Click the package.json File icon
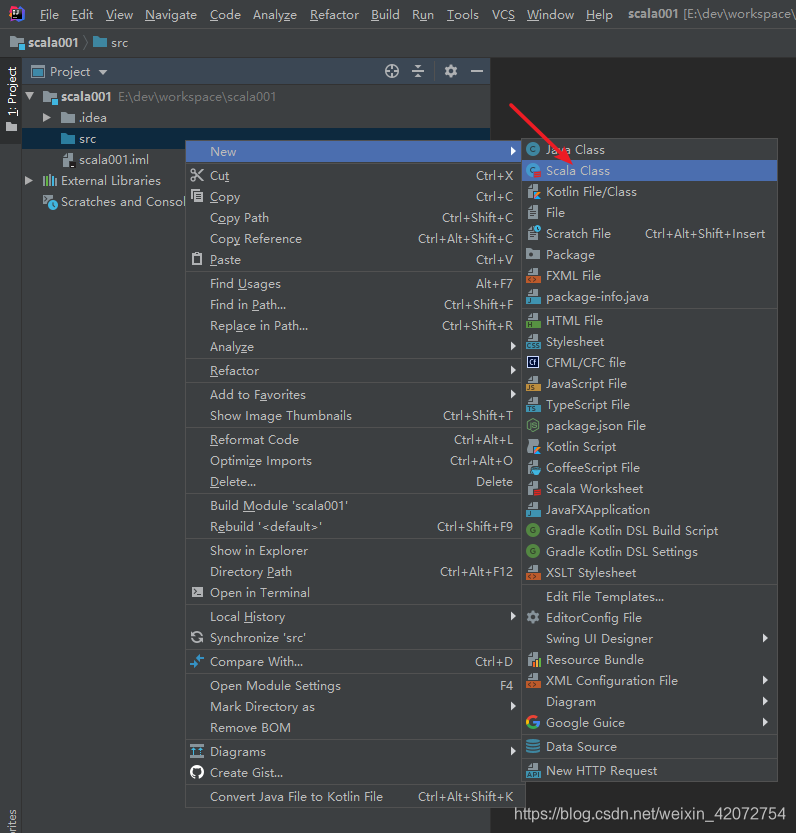This screenshot has width=796, height=833. 533,426
